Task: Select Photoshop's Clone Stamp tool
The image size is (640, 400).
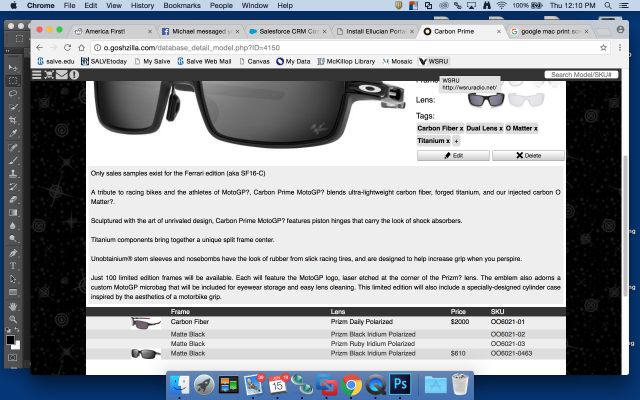Action: pos(13,173)
